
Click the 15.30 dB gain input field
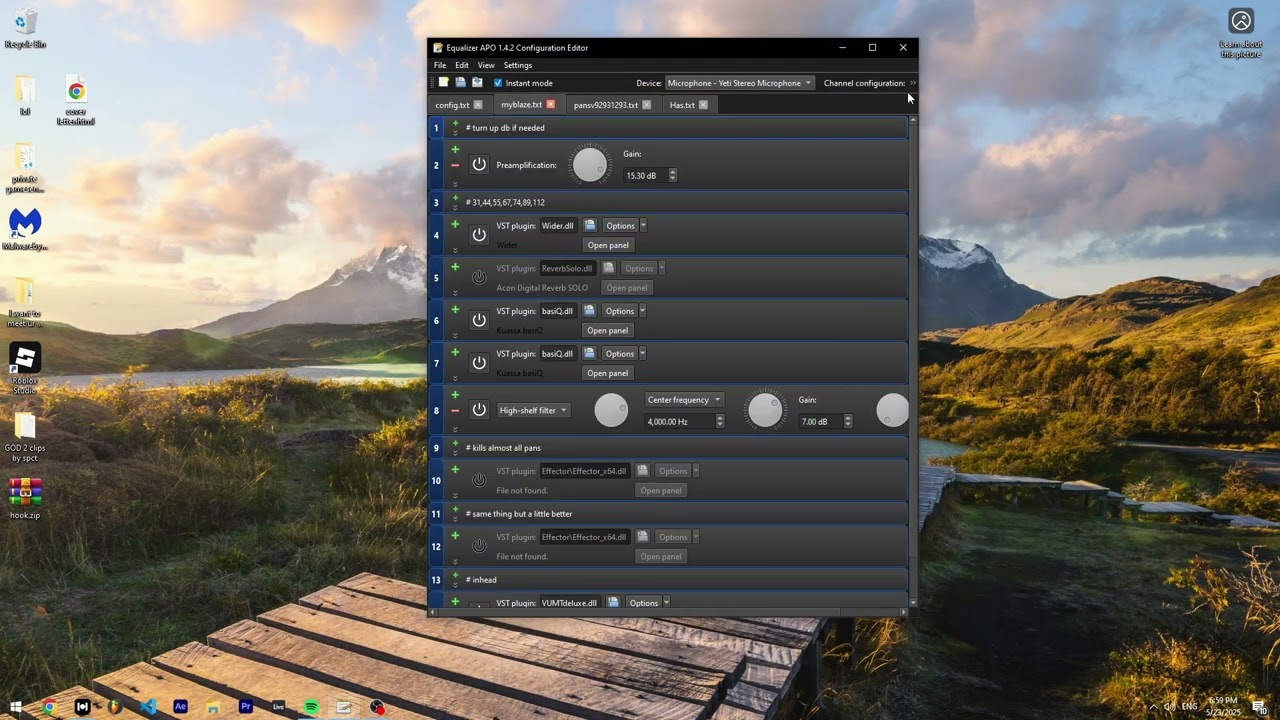[x=645, y=176]
